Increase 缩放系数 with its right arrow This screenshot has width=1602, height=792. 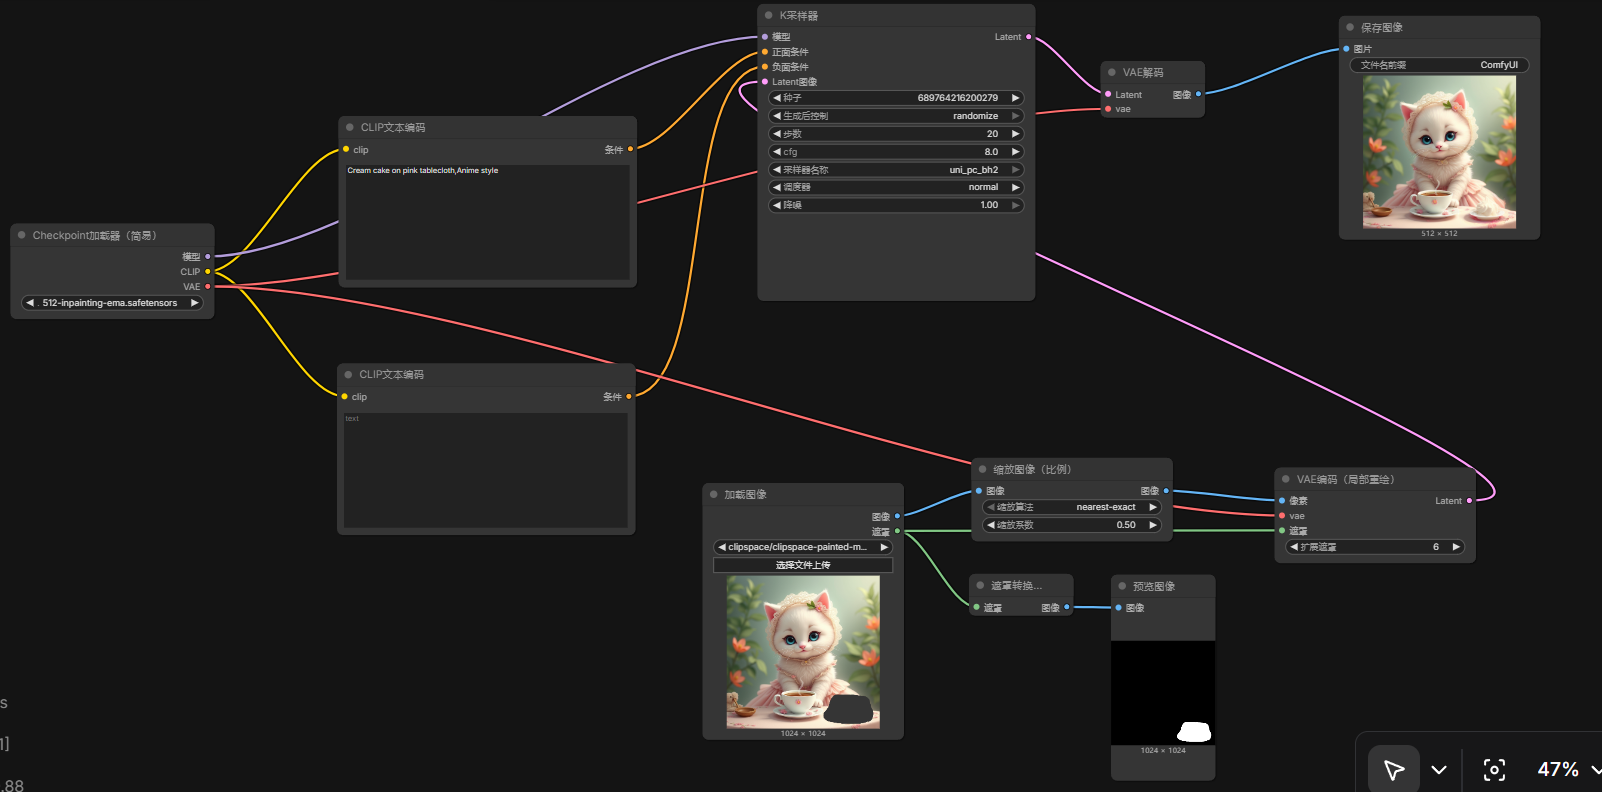pos(1152,525)
